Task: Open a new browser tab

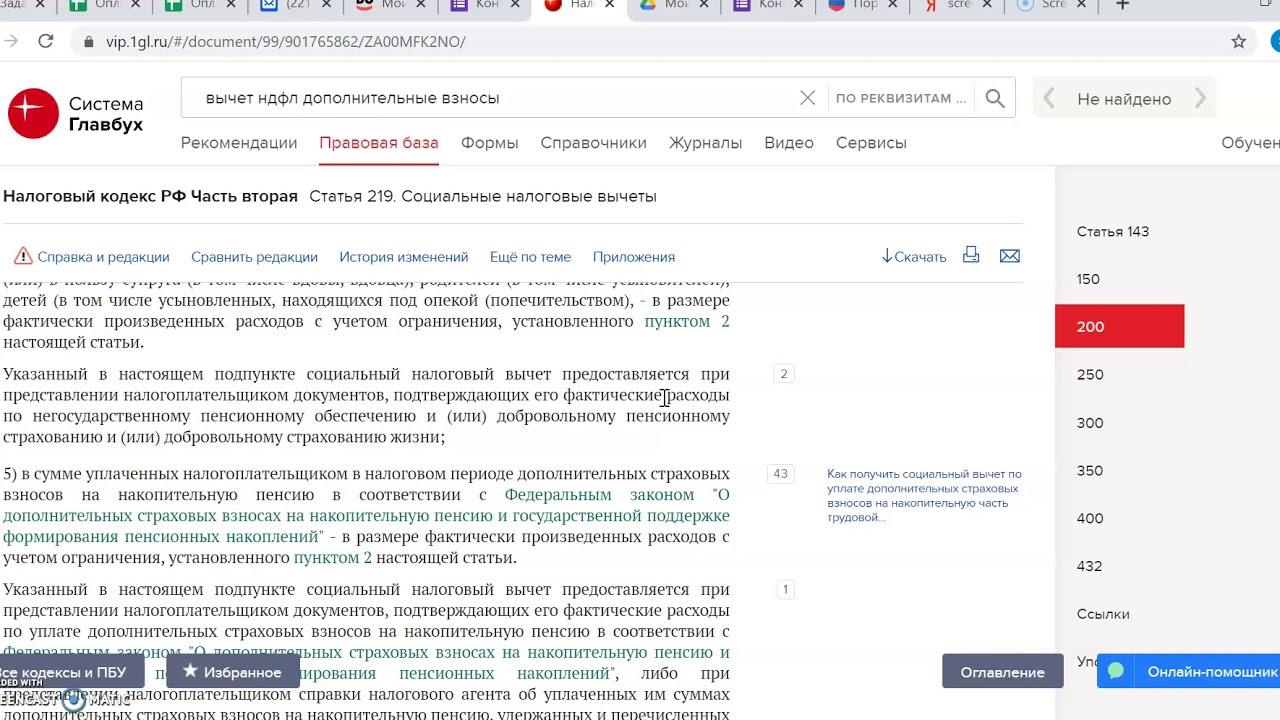Action: [1122, 5]
